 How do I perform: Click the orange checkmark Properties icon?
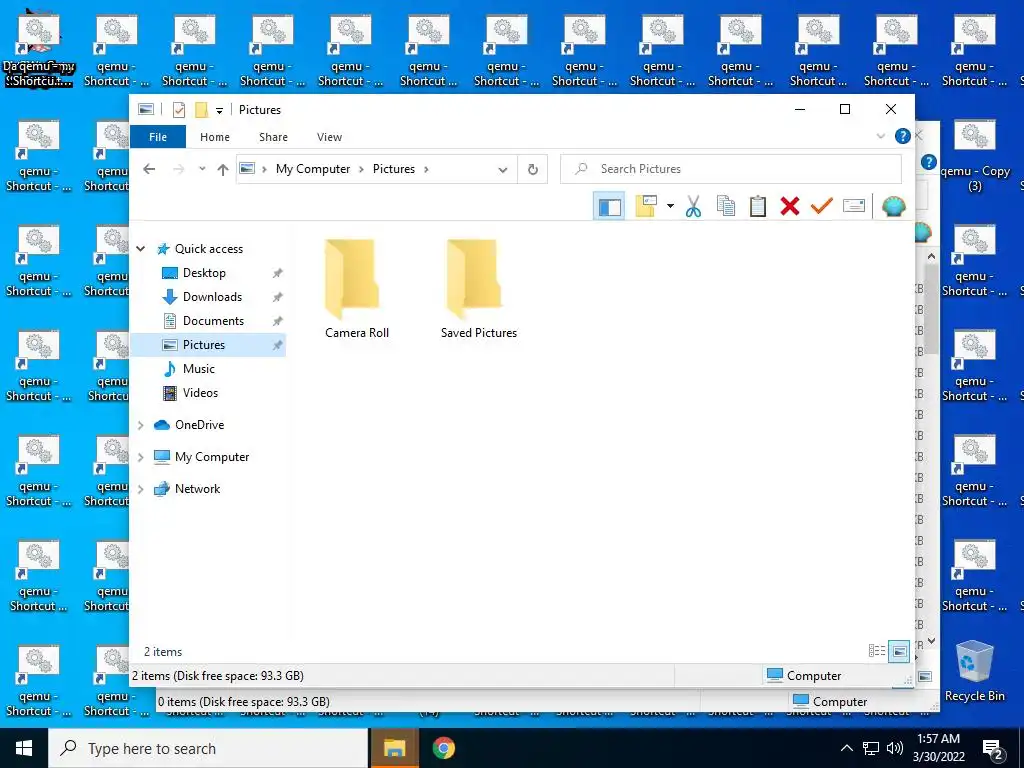(822, 206)
